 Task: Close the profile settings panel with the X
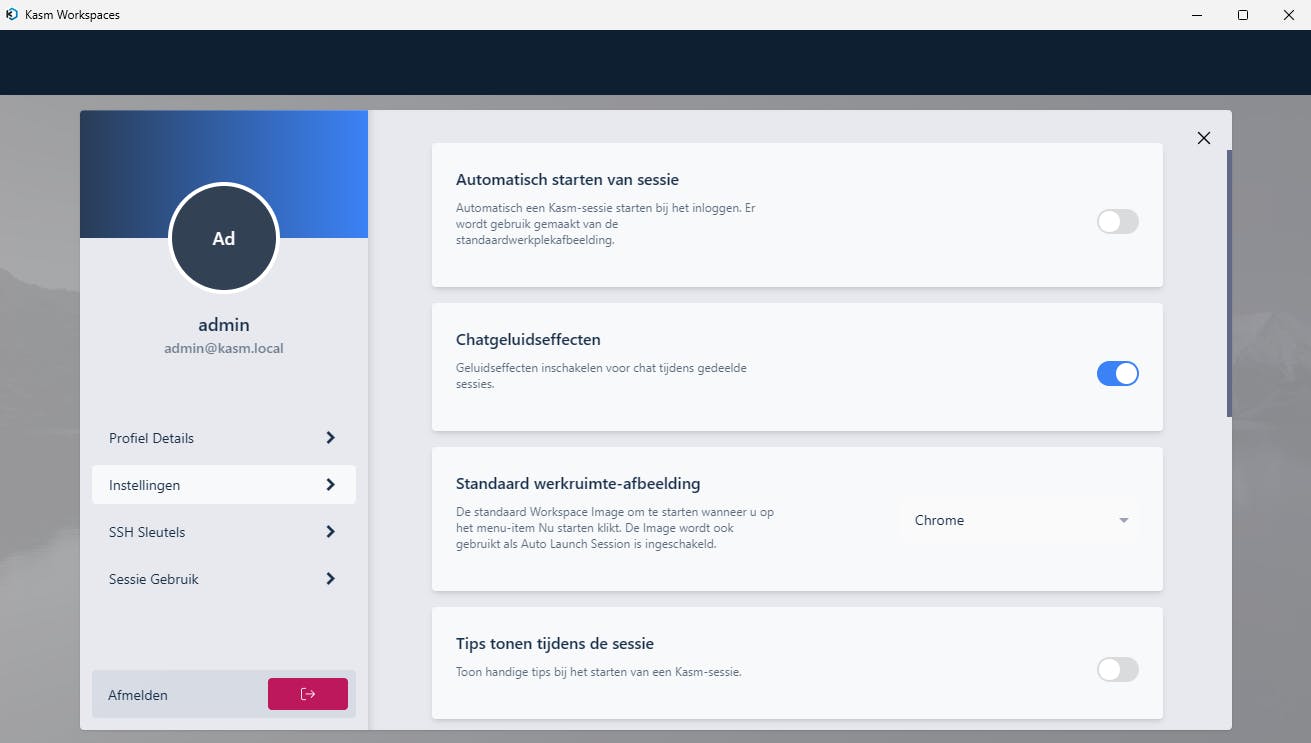coord(1203,137)
